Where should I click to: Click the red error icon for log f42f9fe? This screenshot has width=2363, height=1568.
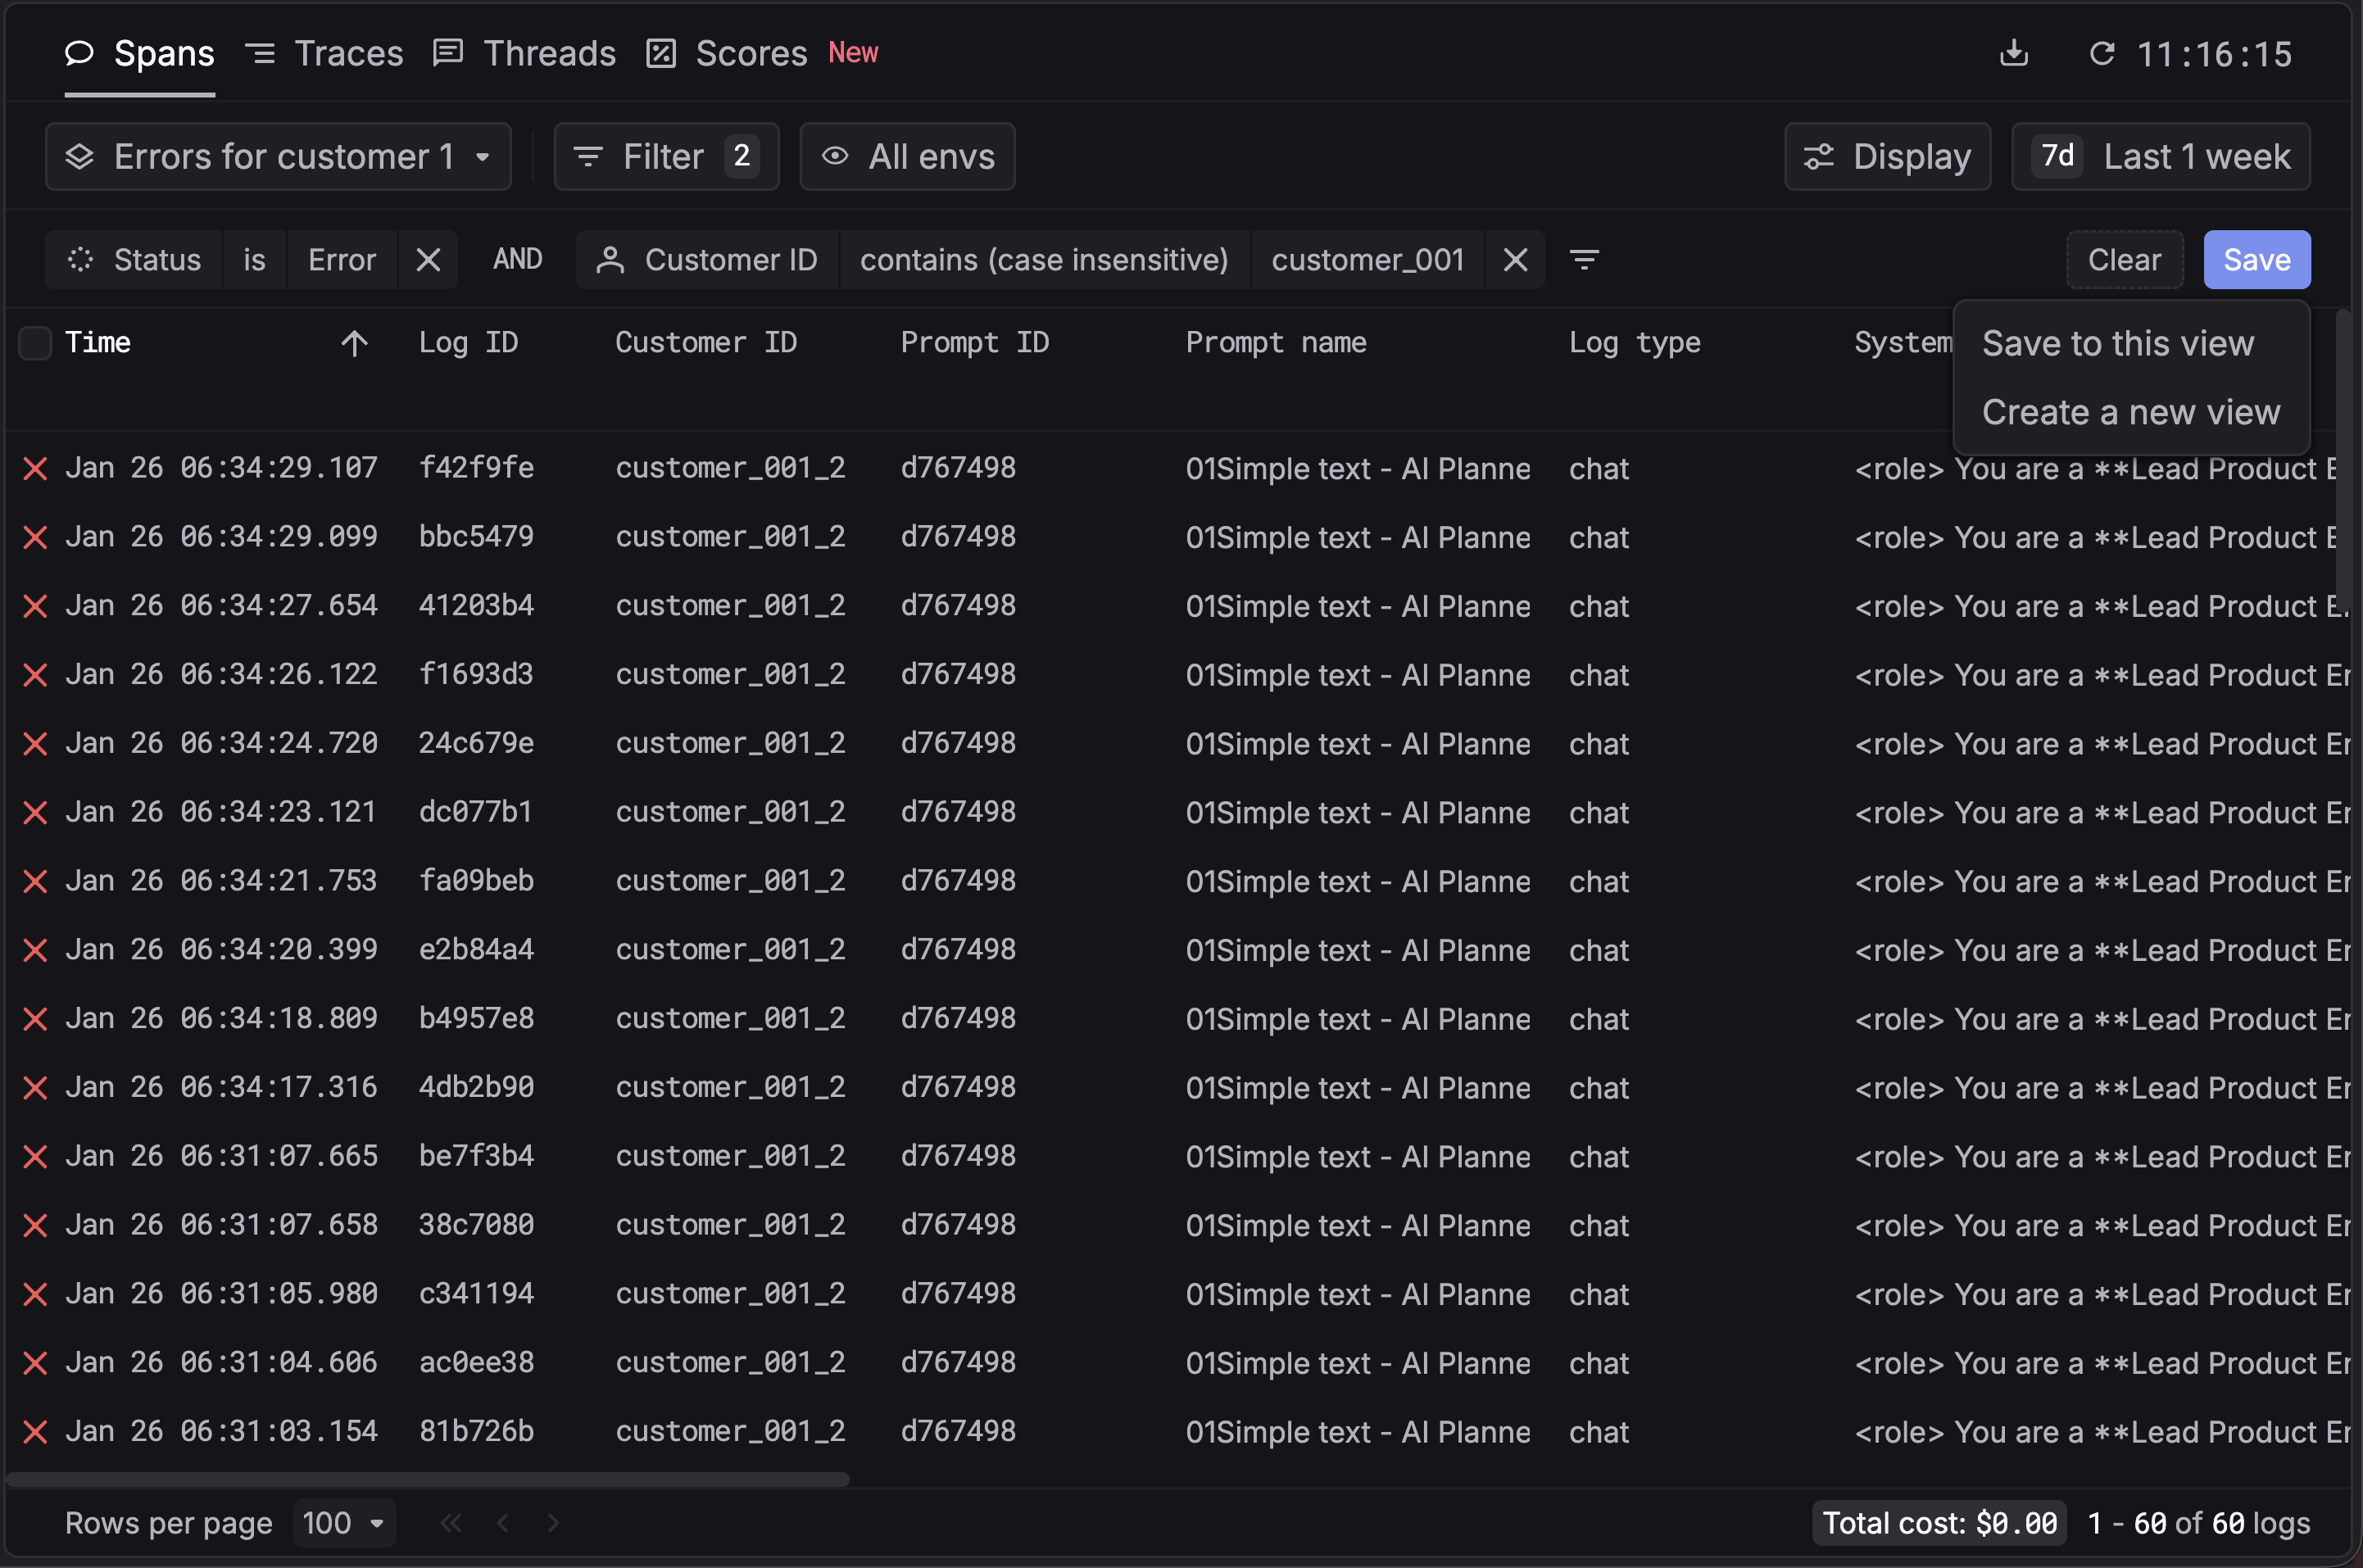35,468
